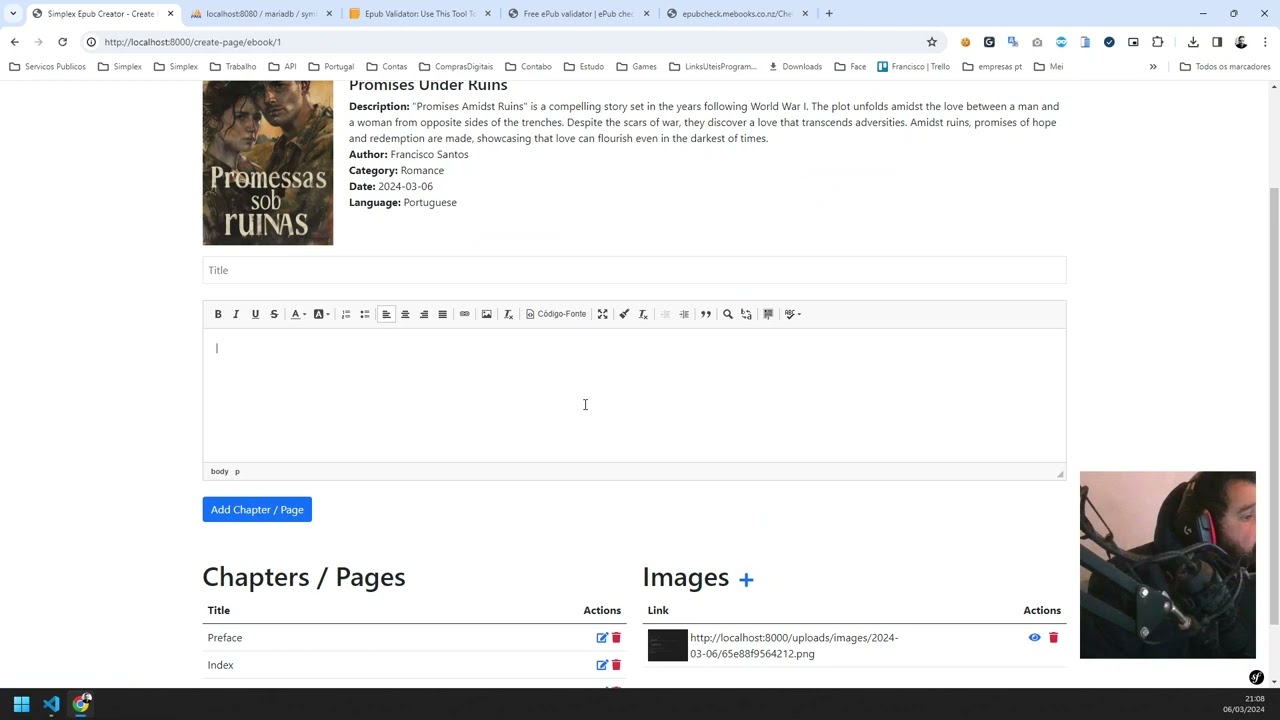Viewport: 1280px width, 720px height.
Task: Click the copy formatting brush icon
Action: click(x=624, y=314)
